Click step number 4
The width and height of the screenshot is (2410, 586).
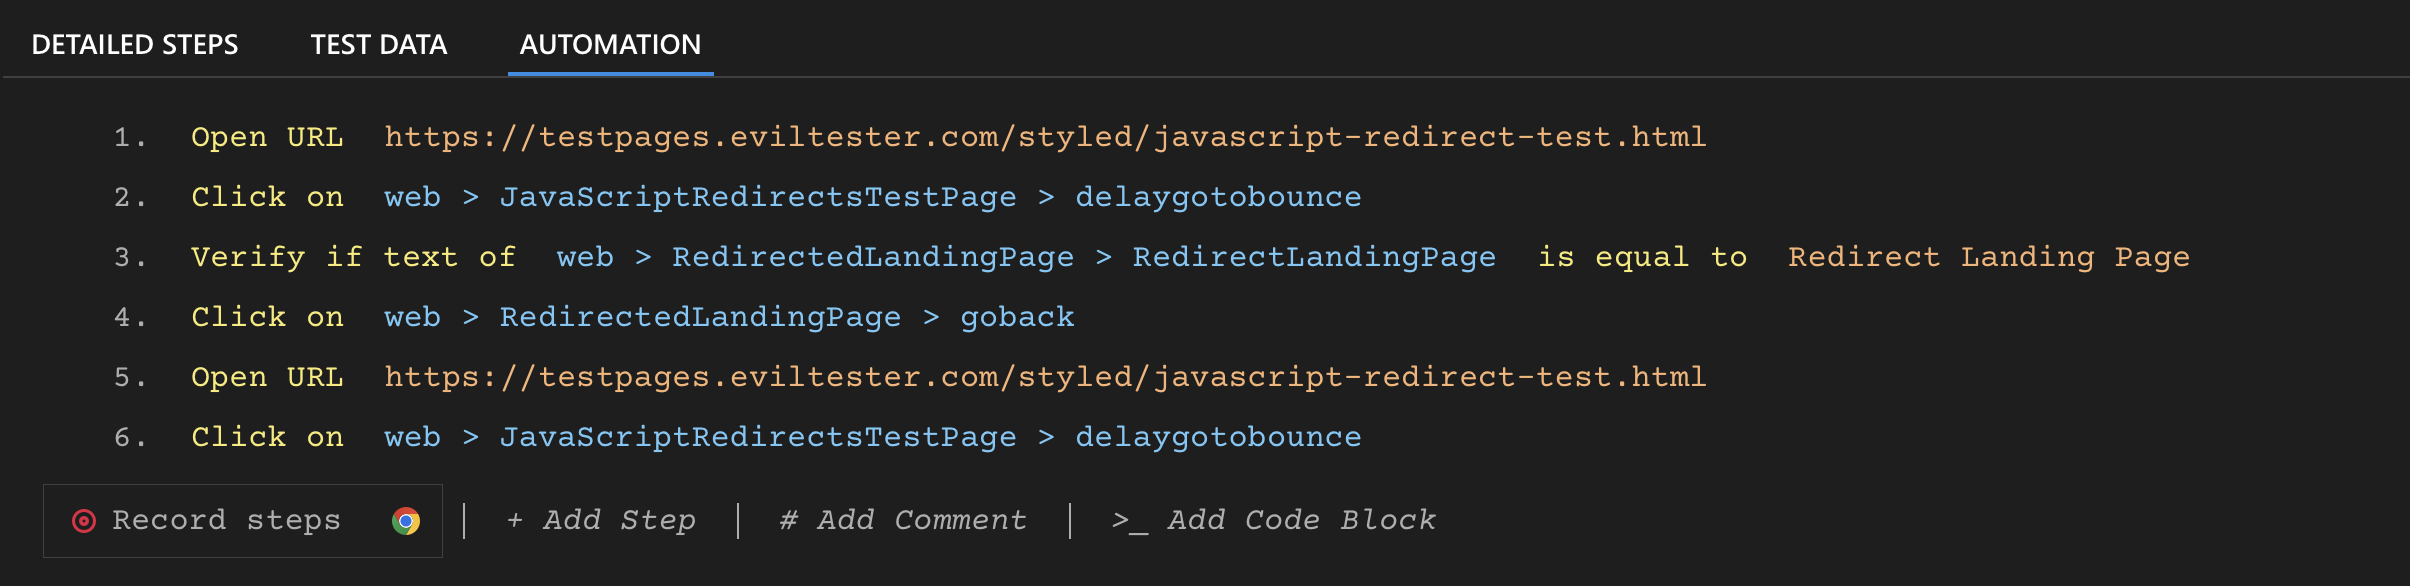pos(129,317)
